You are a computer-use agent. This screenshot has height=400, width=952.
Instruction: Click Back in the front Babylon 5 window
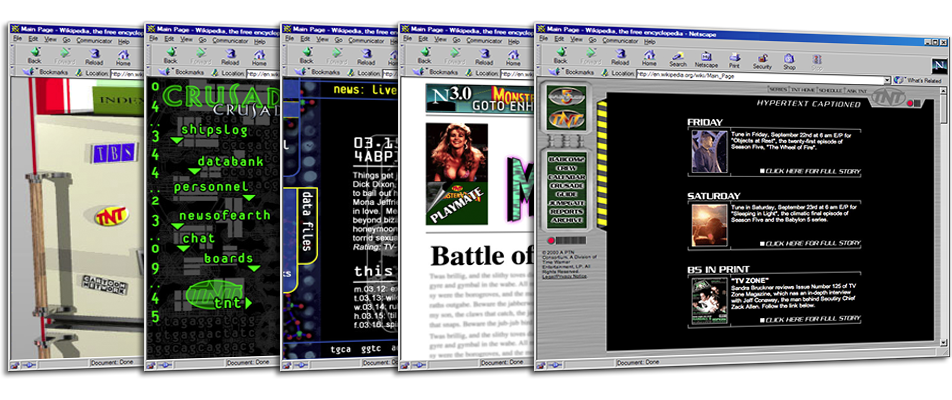click(560, 56)
